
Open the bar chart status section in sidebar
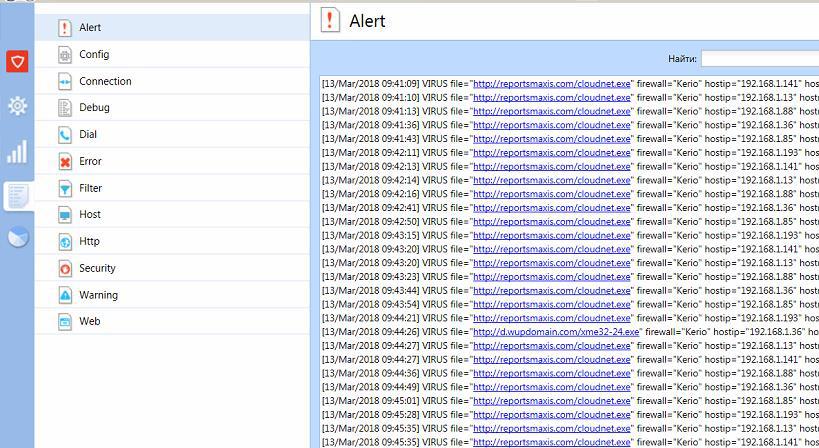(x=17, y=152)
